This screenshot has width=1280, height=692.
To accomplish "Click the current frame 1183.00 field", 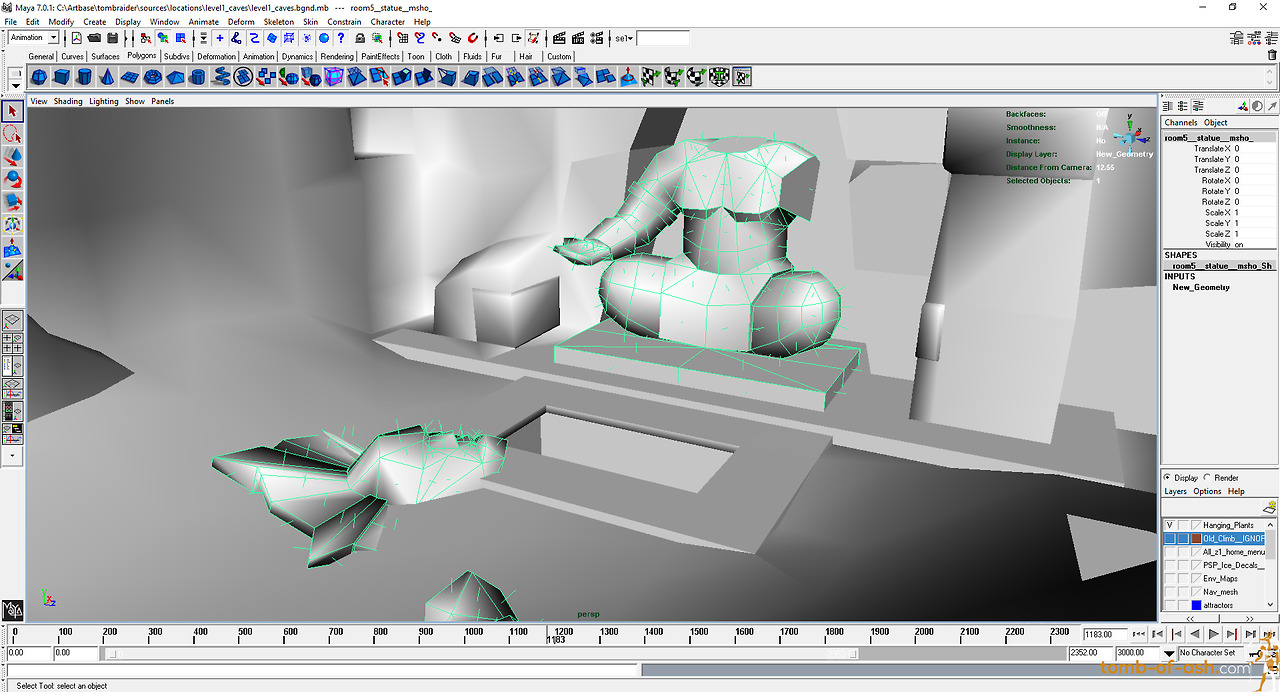I will tap(1106, 634).
